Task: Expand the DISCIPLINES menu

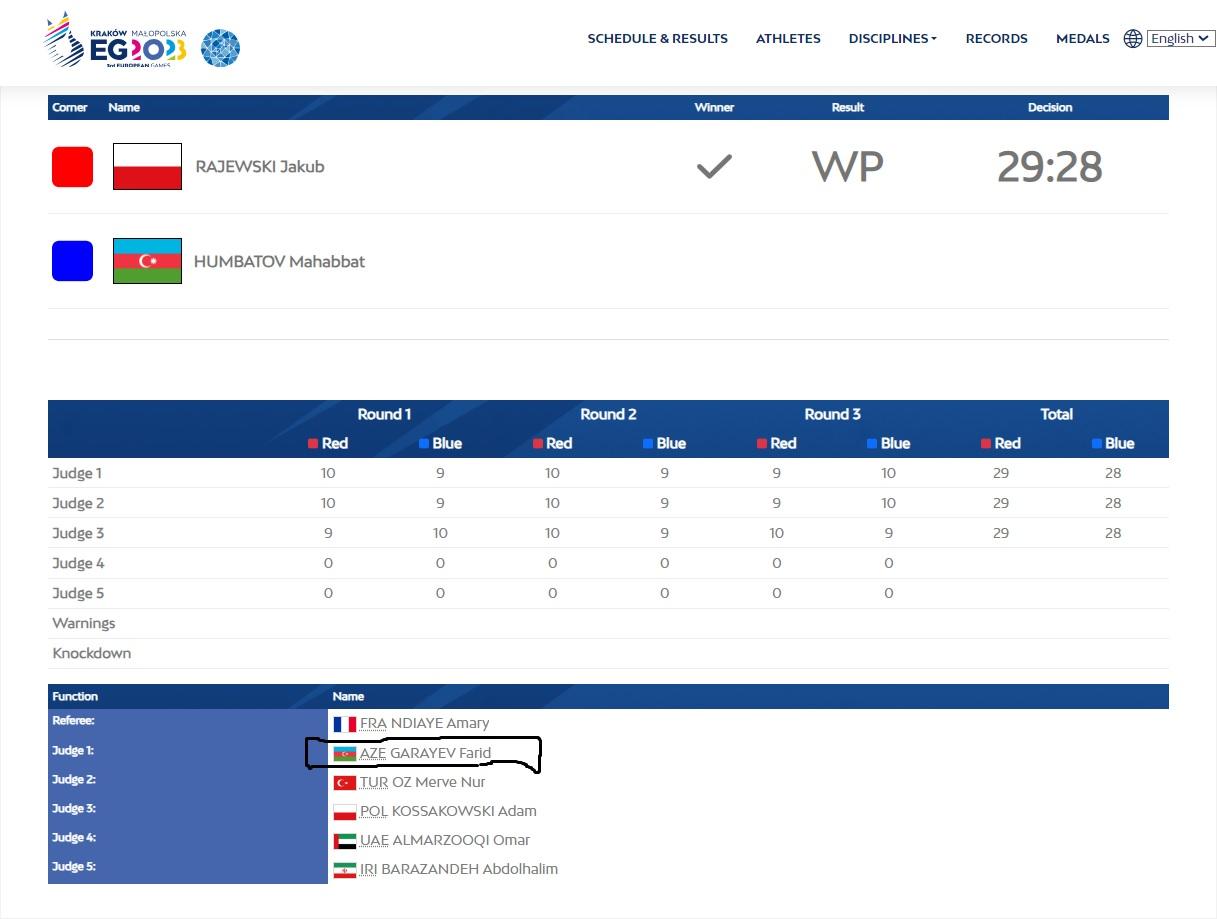Action: click(892, 39)
